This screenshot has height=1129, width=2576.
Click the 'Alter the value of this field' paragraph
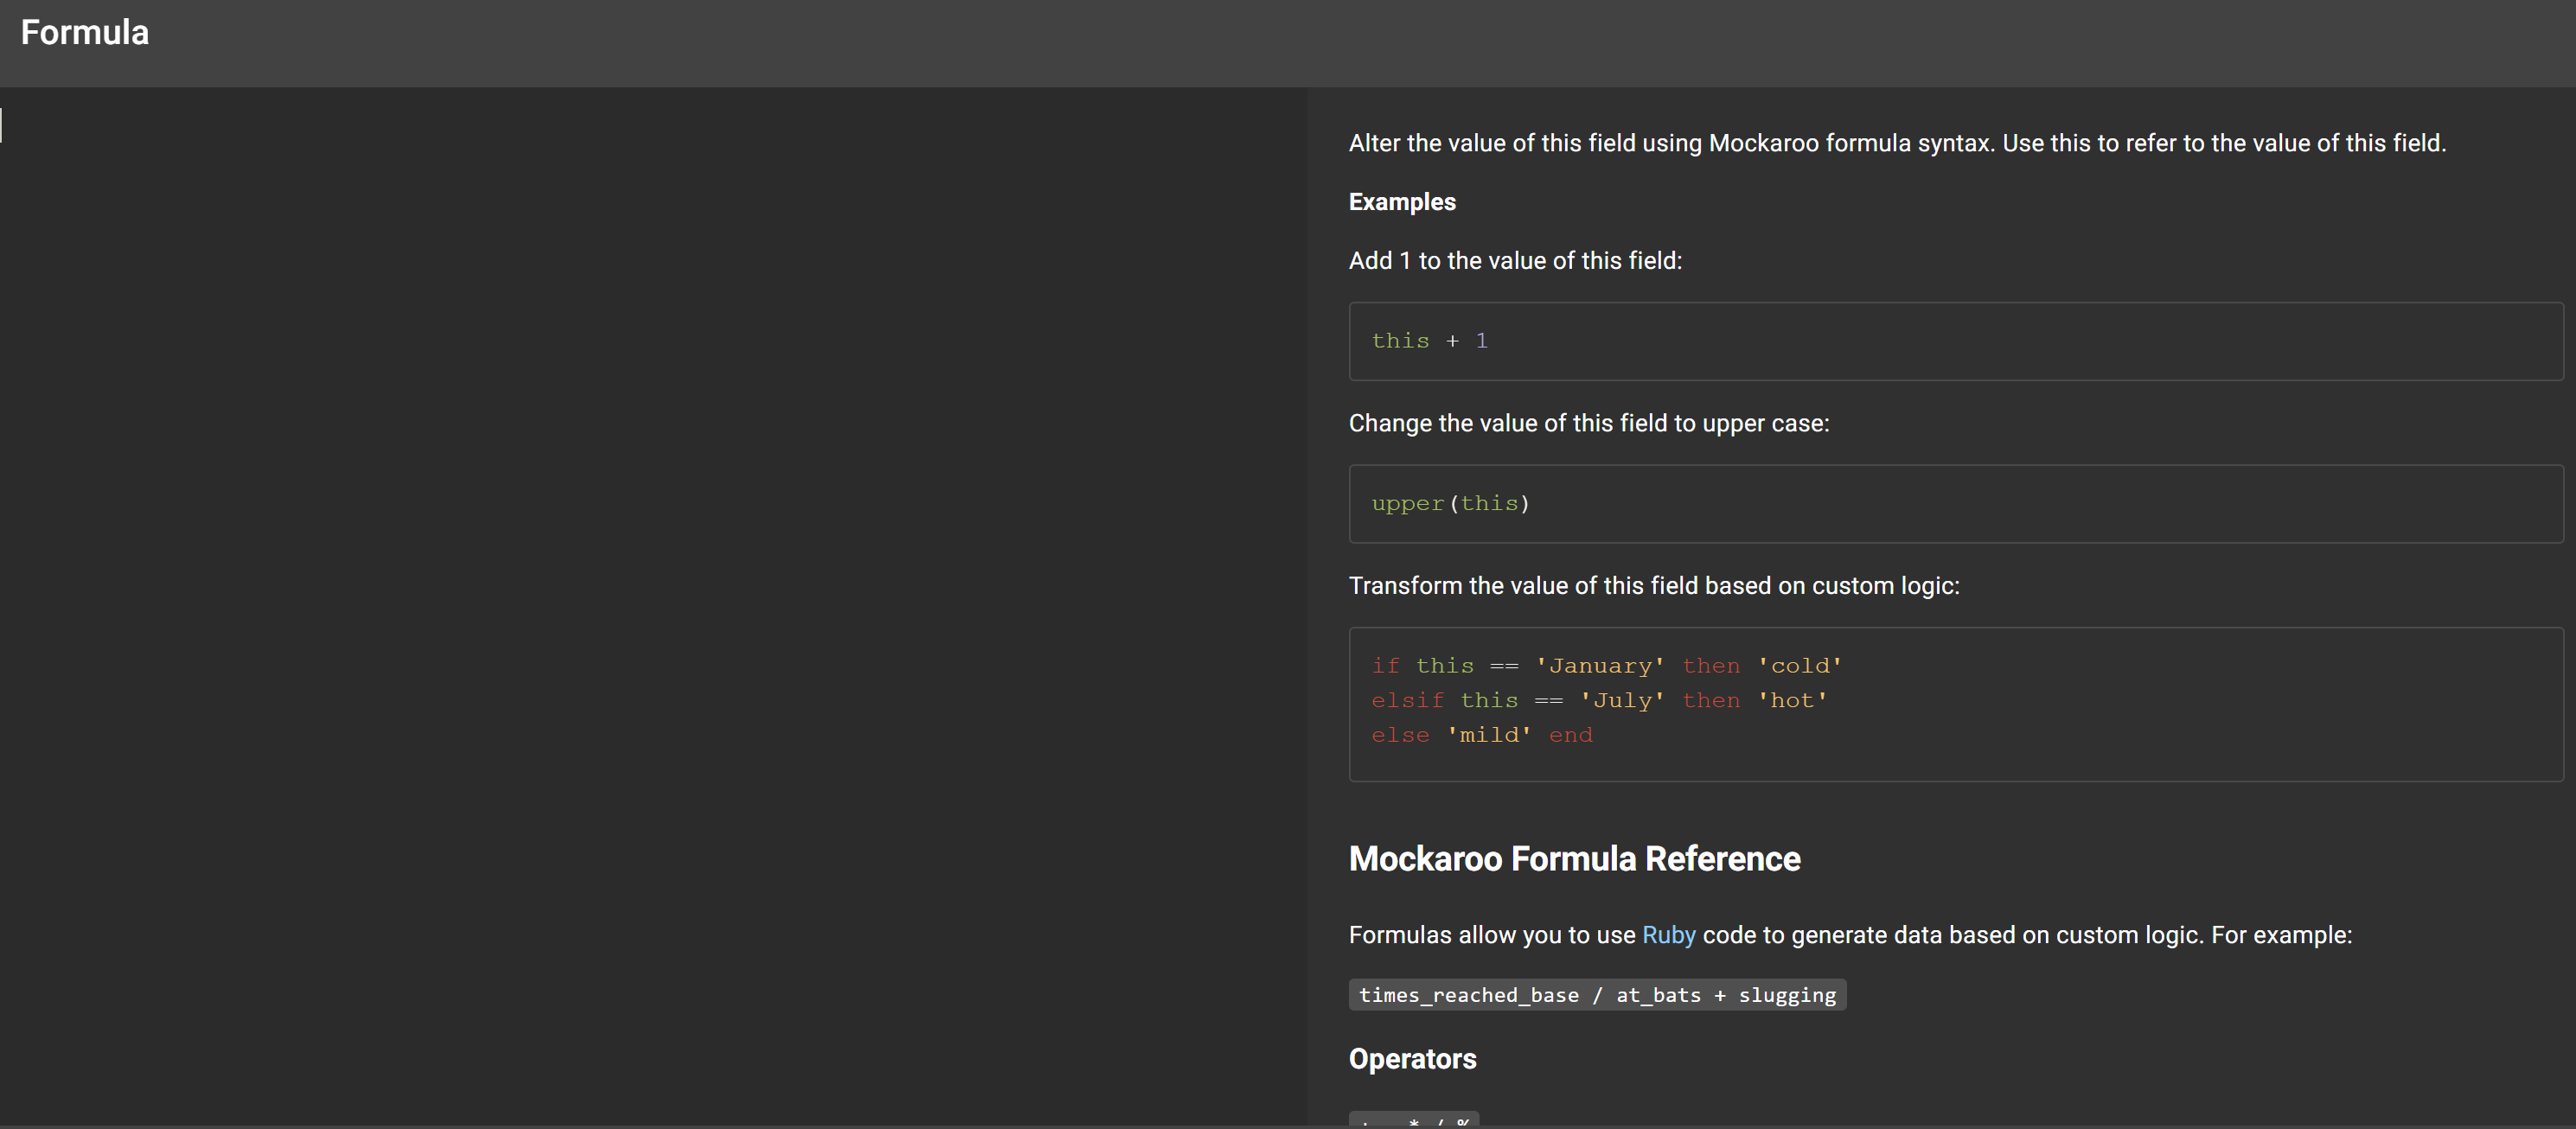[1896, 144]
